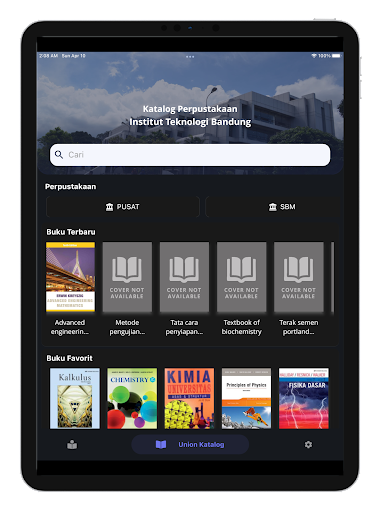Click the Perpustakaan section heading
The width and height of the screenshot is (380, 512).
[70, 187]
